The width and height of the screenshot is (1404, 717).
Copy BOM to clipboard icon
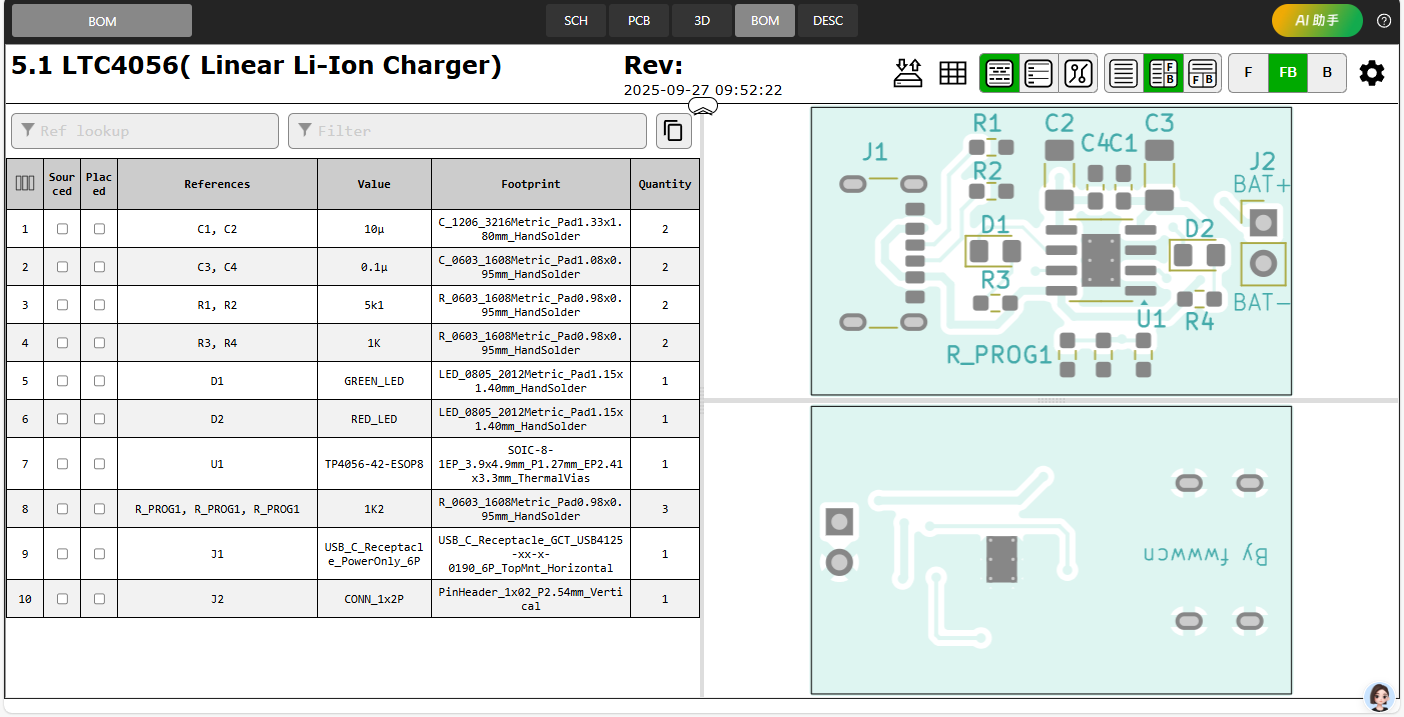[674, 131]
